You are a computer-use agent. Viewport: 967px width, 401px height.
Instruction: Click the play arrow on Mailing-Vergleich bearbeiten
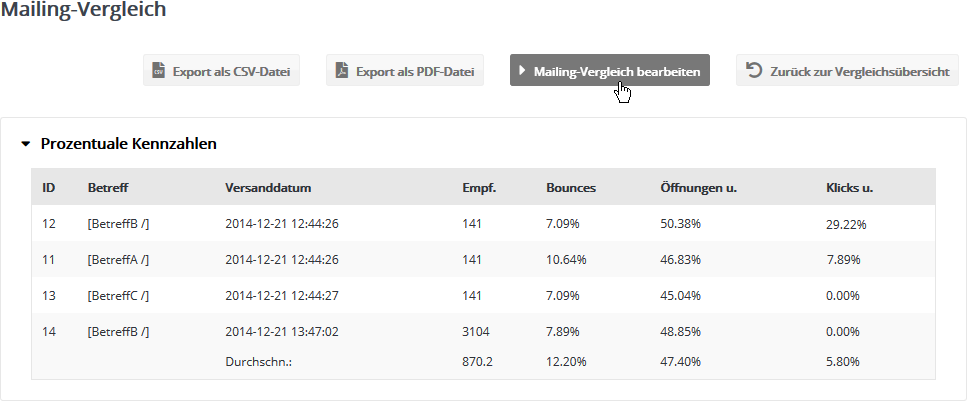(x=522, y=71)
